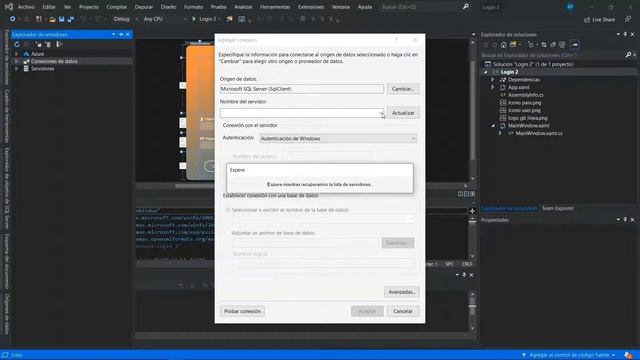The image size is (640, 360).
Task: Open the Editar menu
Action: 49,7
